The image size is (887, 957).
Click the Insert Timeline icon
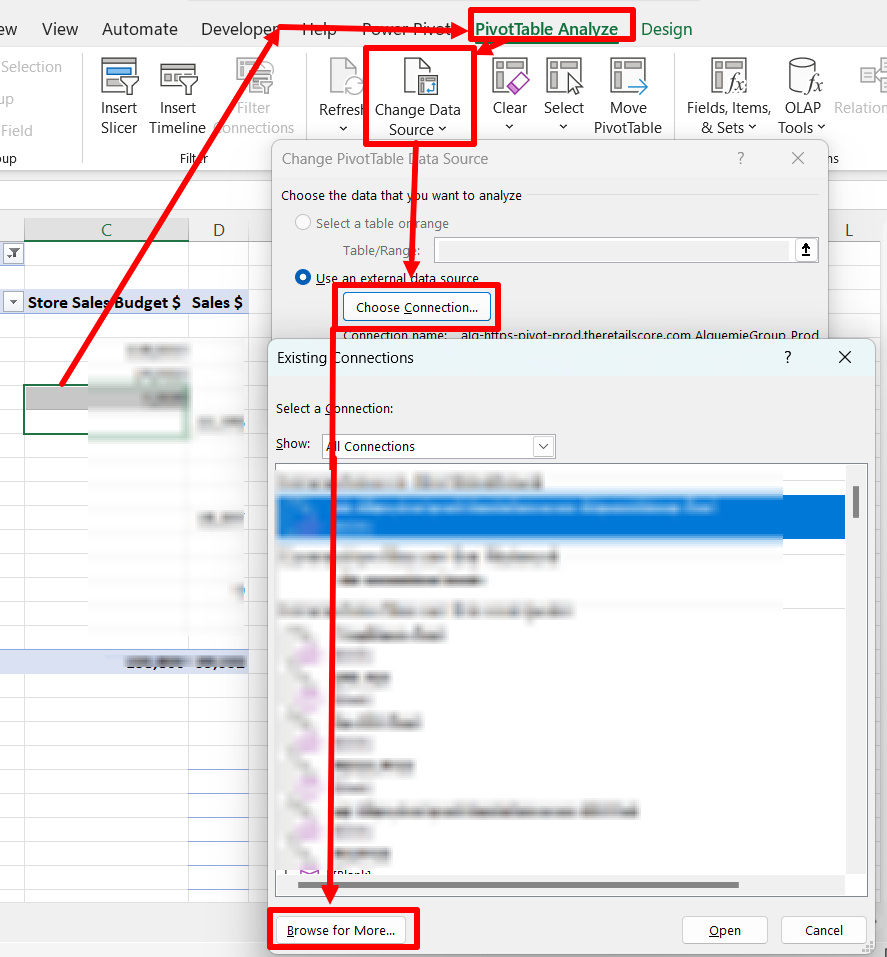pos(178,78)
